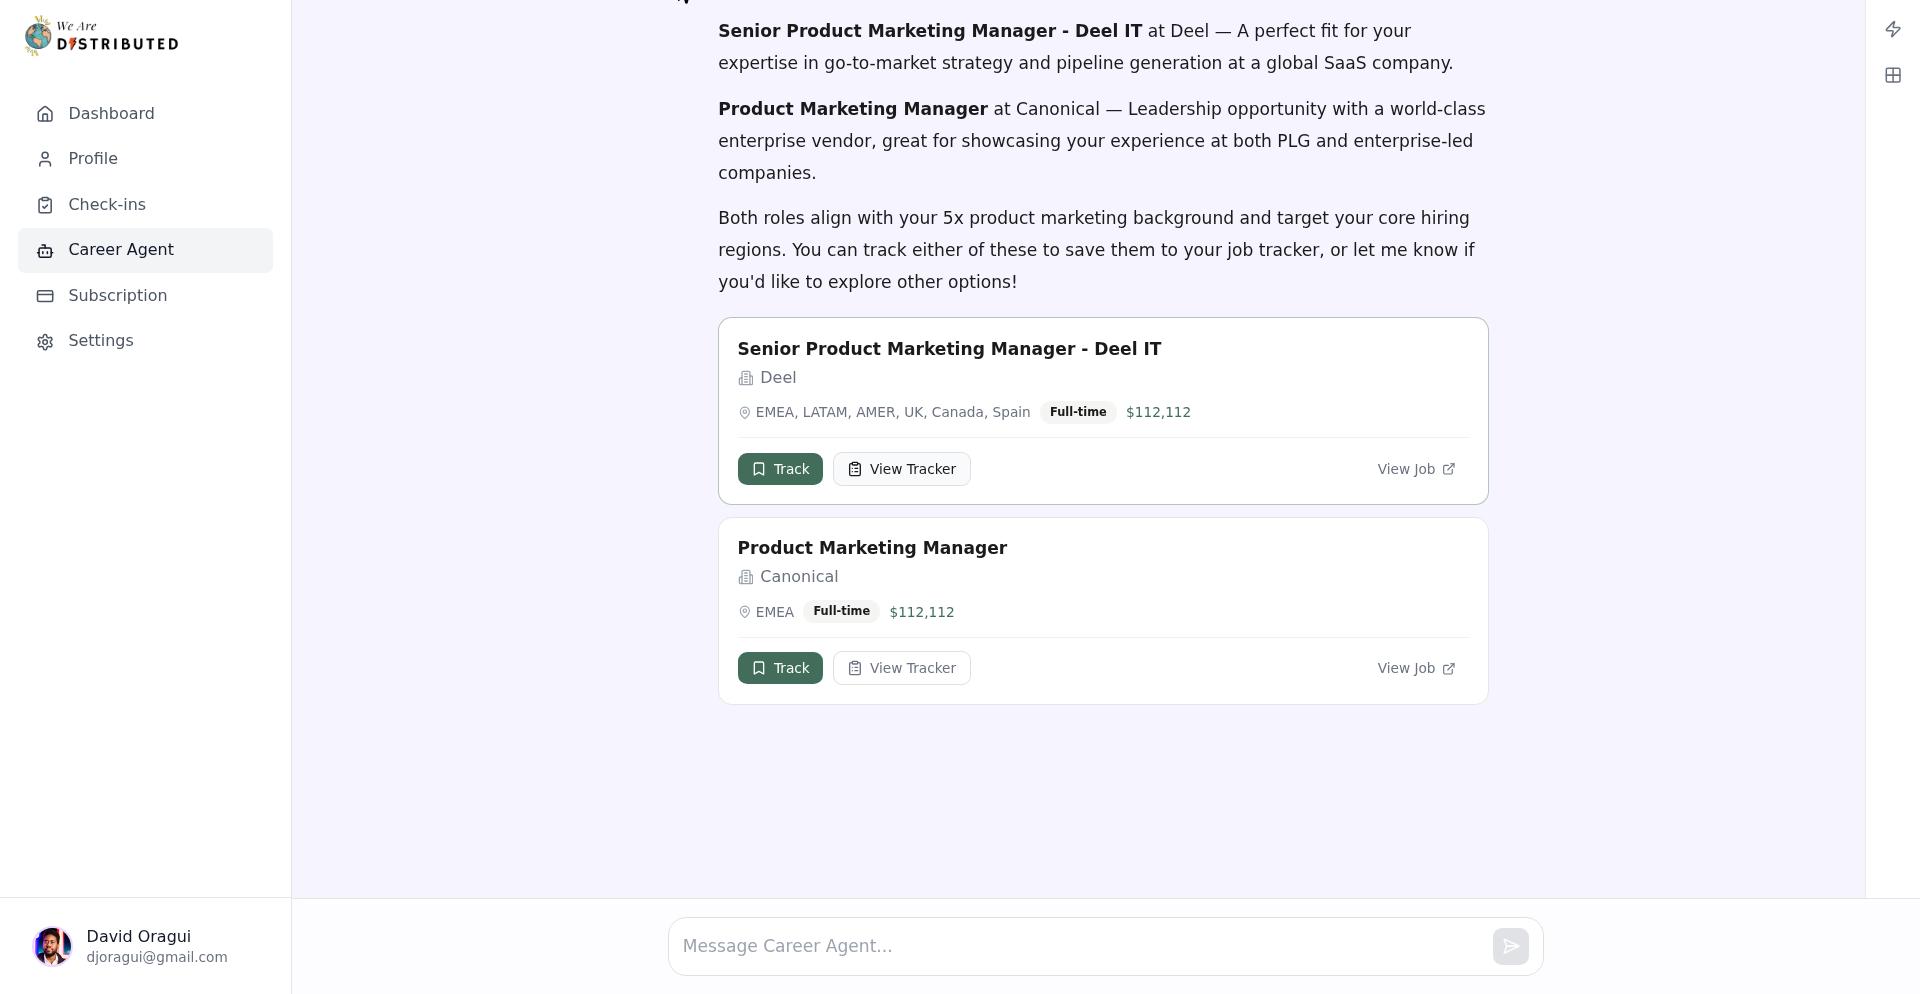Open View Tracker for the Canonical role
This screenshot has width=1920, height=994.
pos(901,667)
